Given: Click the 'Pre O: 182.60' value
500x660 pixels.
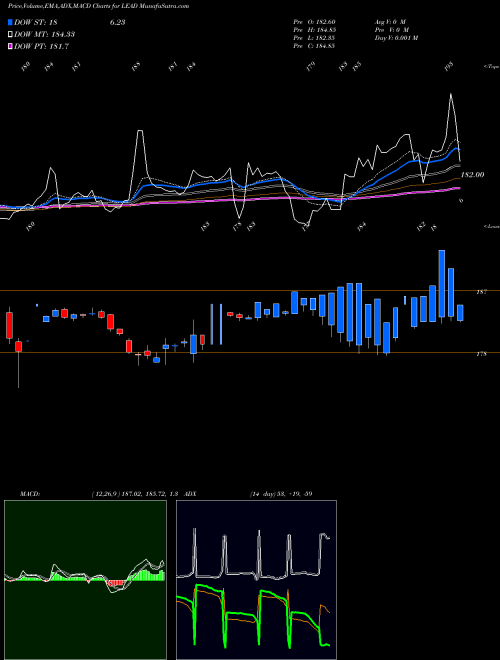Looking at the screenshot, I should pos(314,22).
